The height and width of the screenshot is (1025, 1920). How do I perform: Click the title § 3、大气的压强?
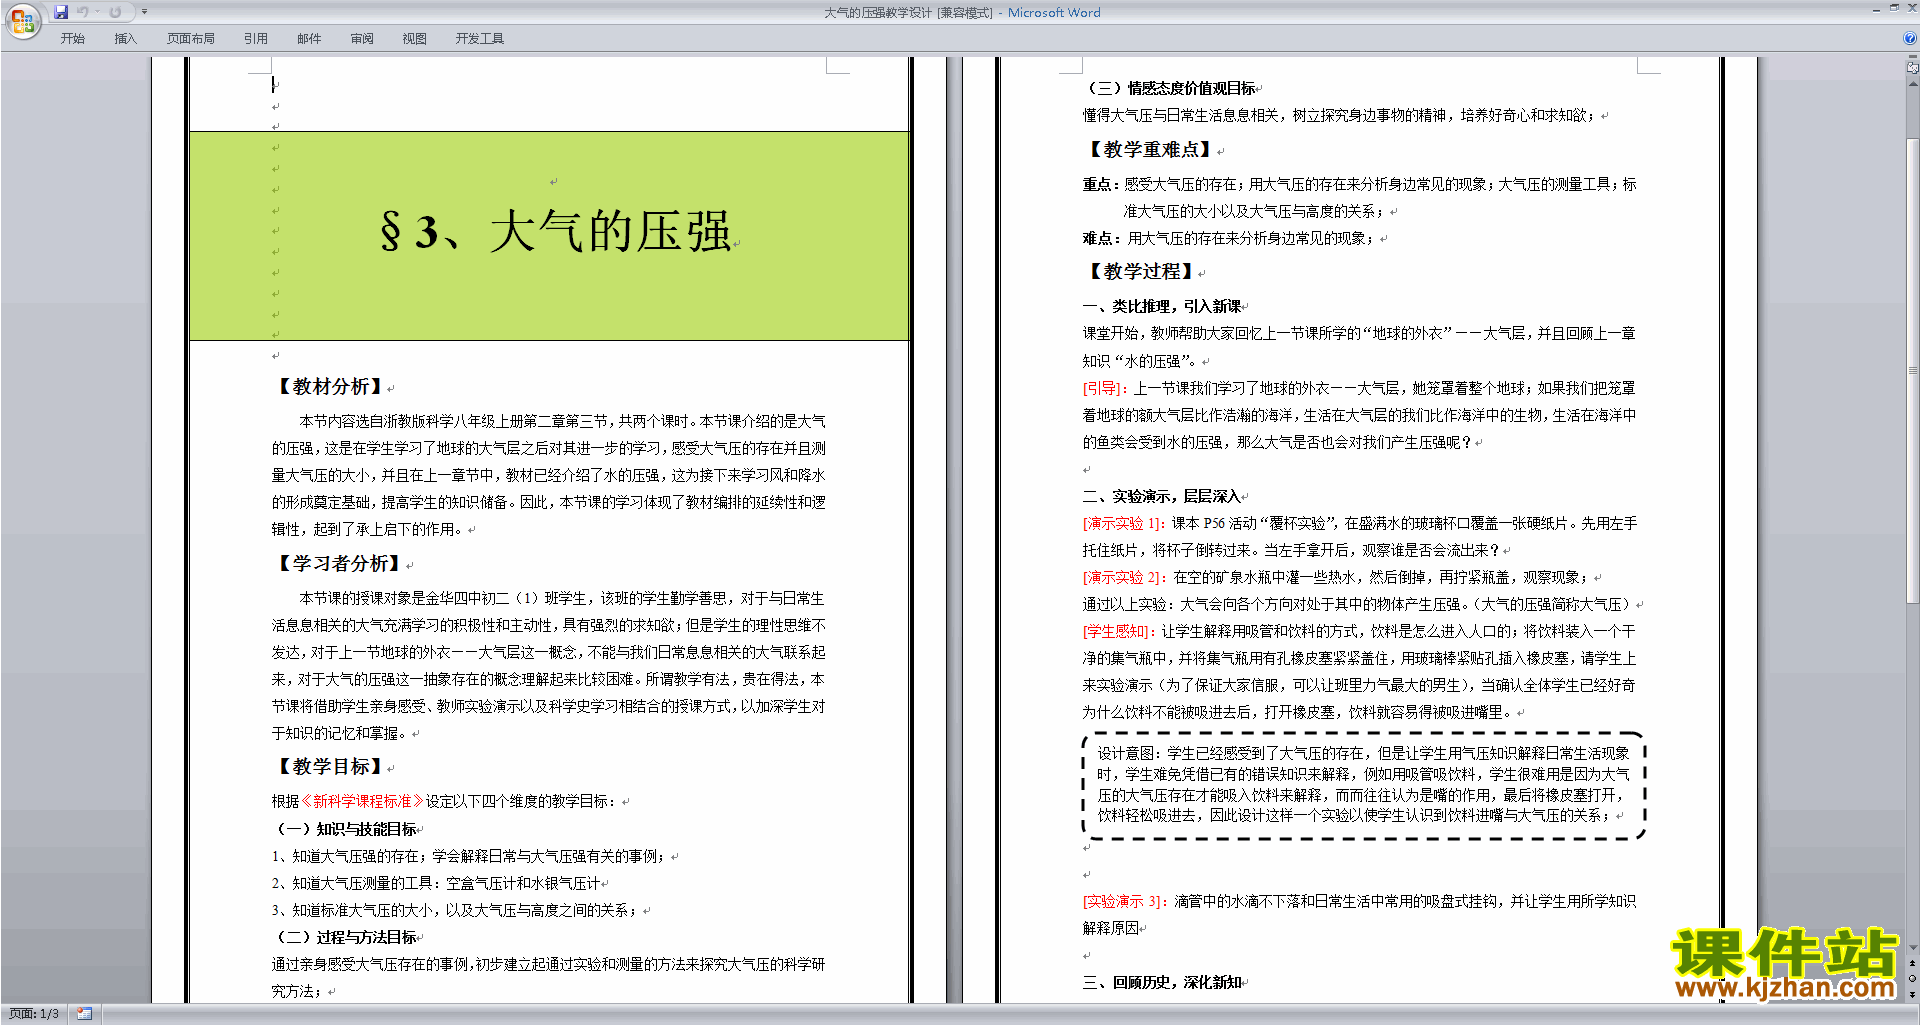coord(556,232)
